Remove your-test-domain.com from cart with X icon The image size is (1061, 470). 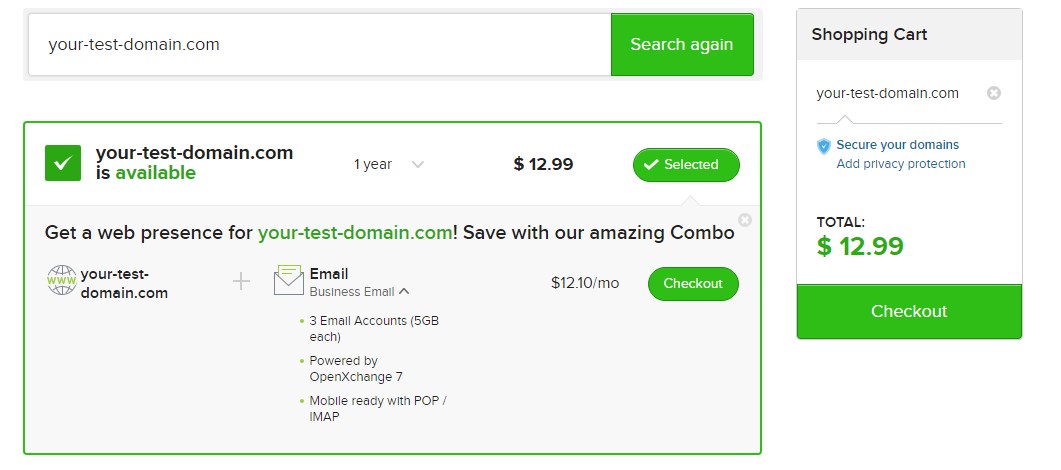pos(994,93)
